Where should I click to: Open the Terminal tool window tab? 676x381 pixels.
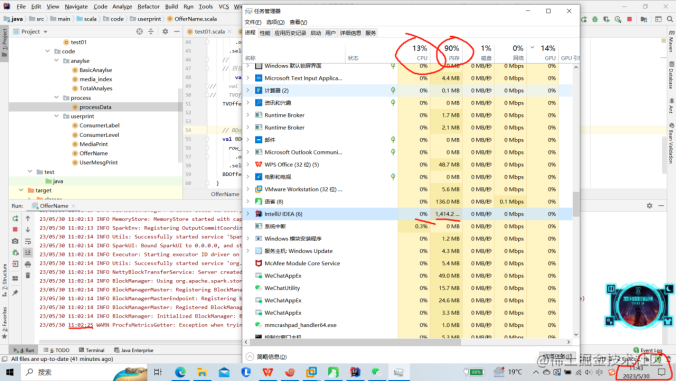91,350
